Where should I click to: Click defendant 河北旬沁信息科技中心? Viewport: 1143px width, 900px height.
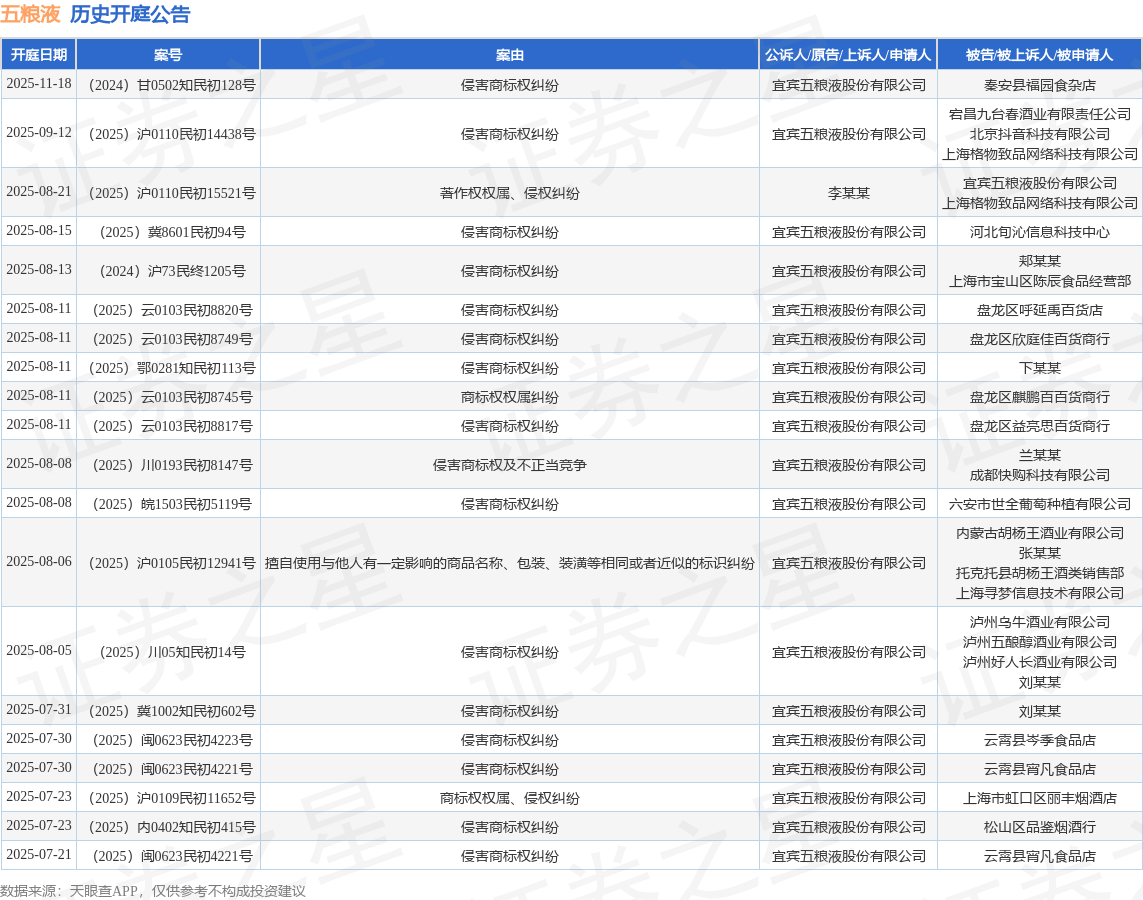1039,232
